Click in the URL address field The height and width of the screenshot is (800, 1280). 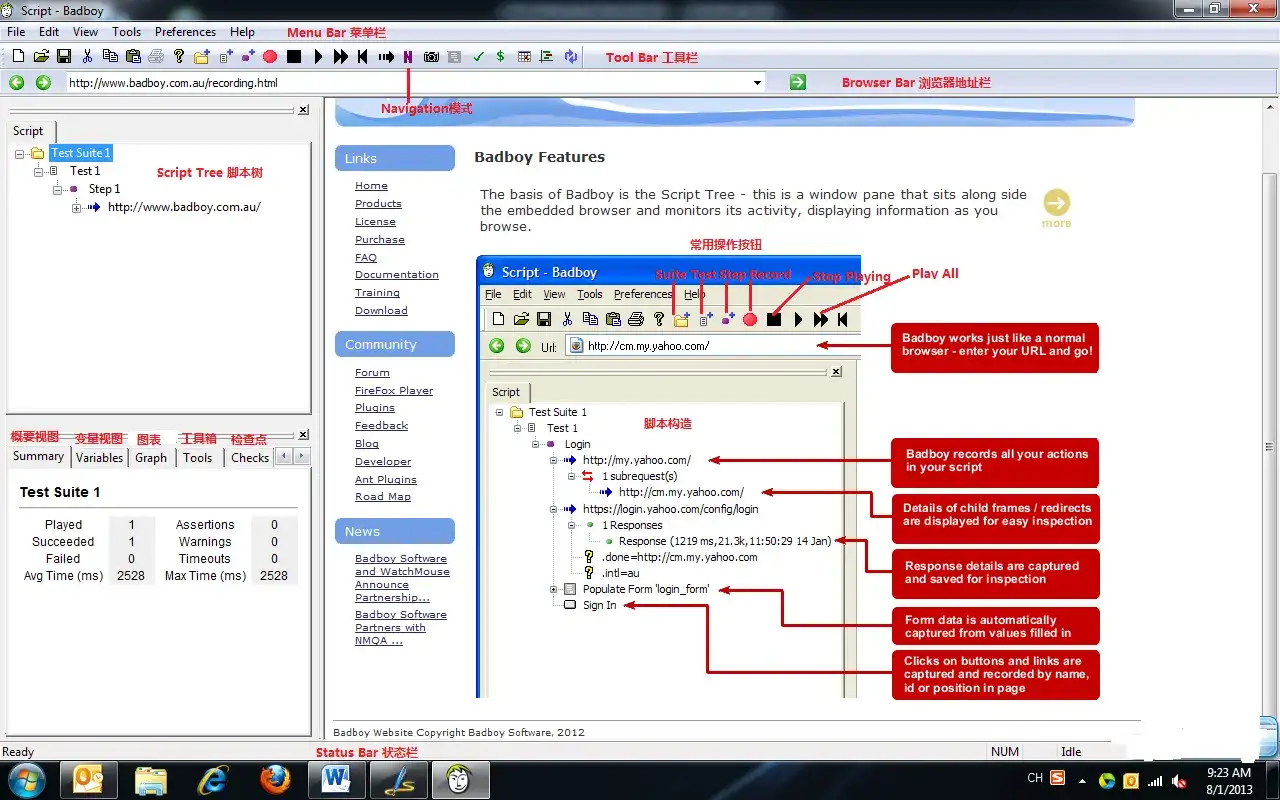408,83
